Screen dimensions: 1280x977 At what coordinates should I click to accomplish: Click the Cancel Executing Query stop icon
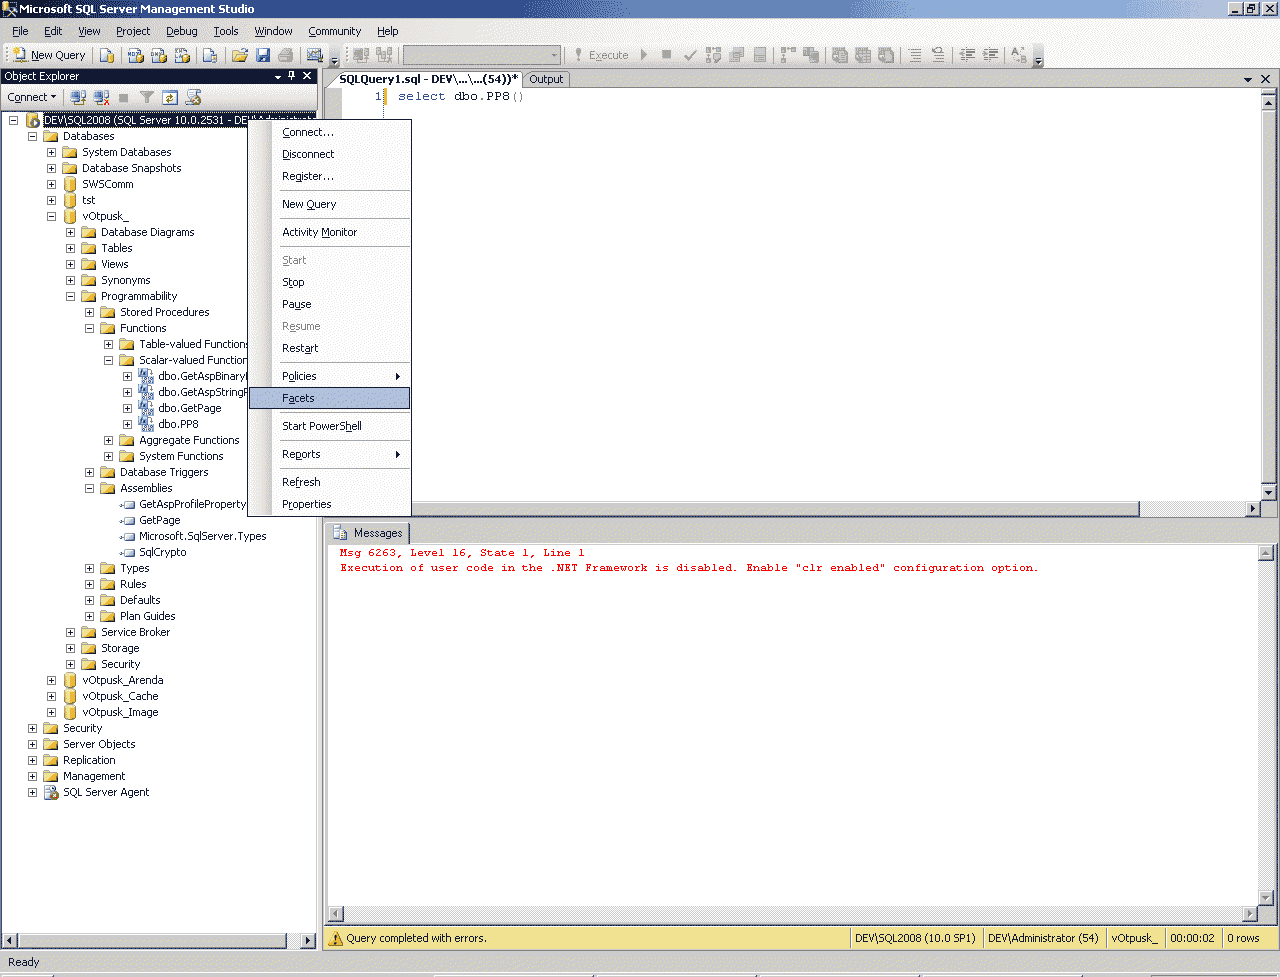pos(667,55)
